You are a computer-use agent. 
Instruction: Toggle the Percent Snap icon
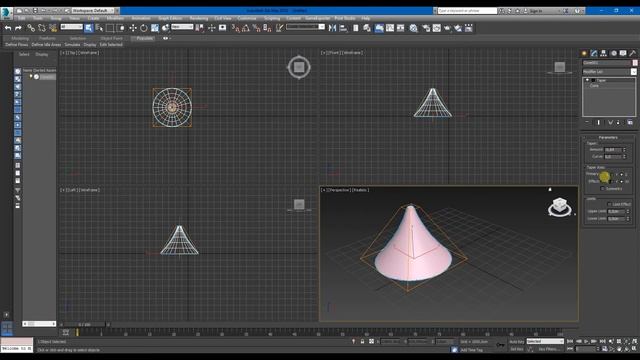(x=256, y=28)
